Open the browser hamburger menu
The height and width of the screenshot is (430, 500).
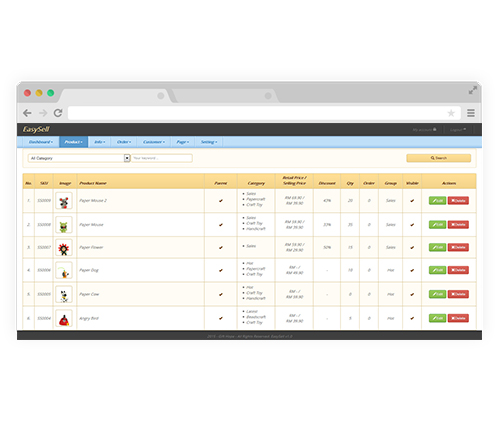[471, 113]
